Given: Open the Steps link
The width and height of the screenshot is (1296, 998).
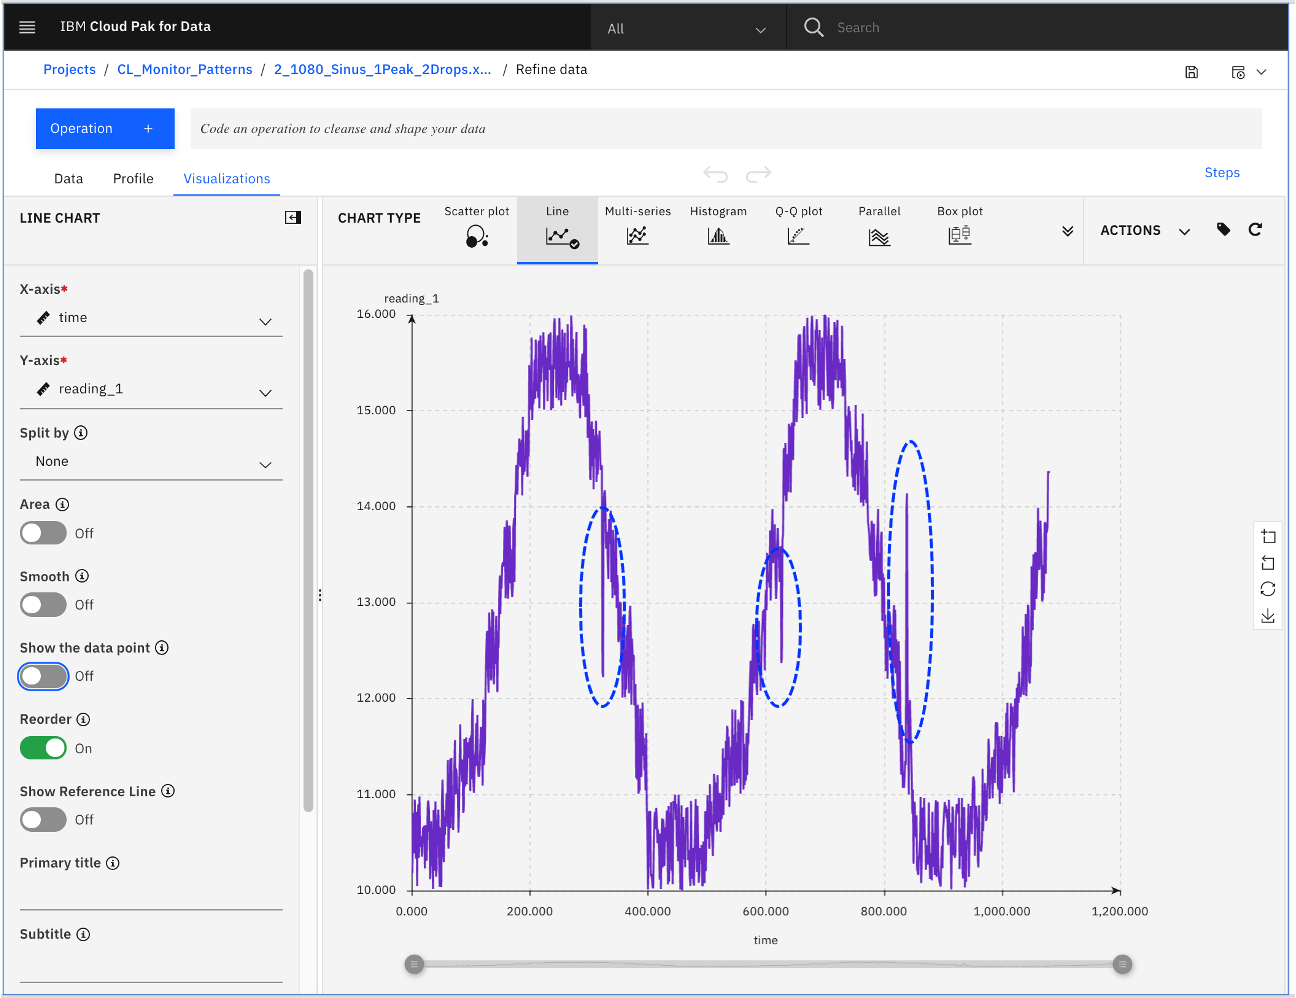Looking at the screenshot, I should pos(1222,173).
